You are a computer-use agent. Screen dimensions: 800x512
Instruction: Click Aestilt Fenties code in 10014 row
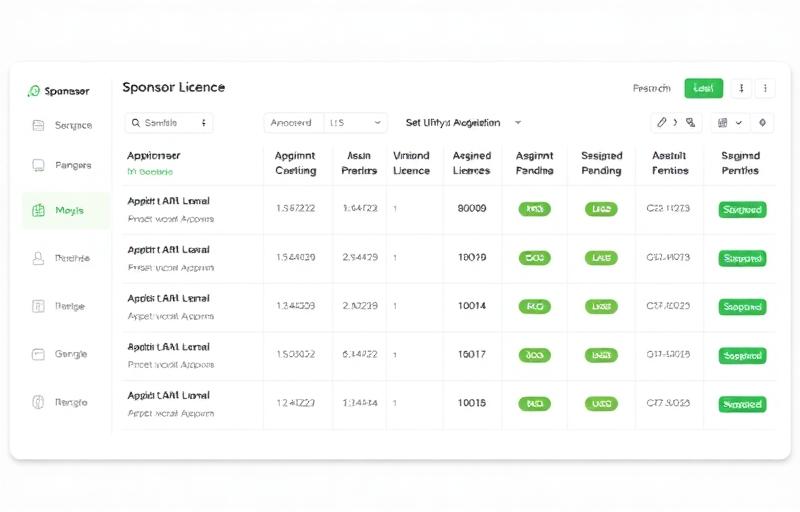(x=668, y=306)
